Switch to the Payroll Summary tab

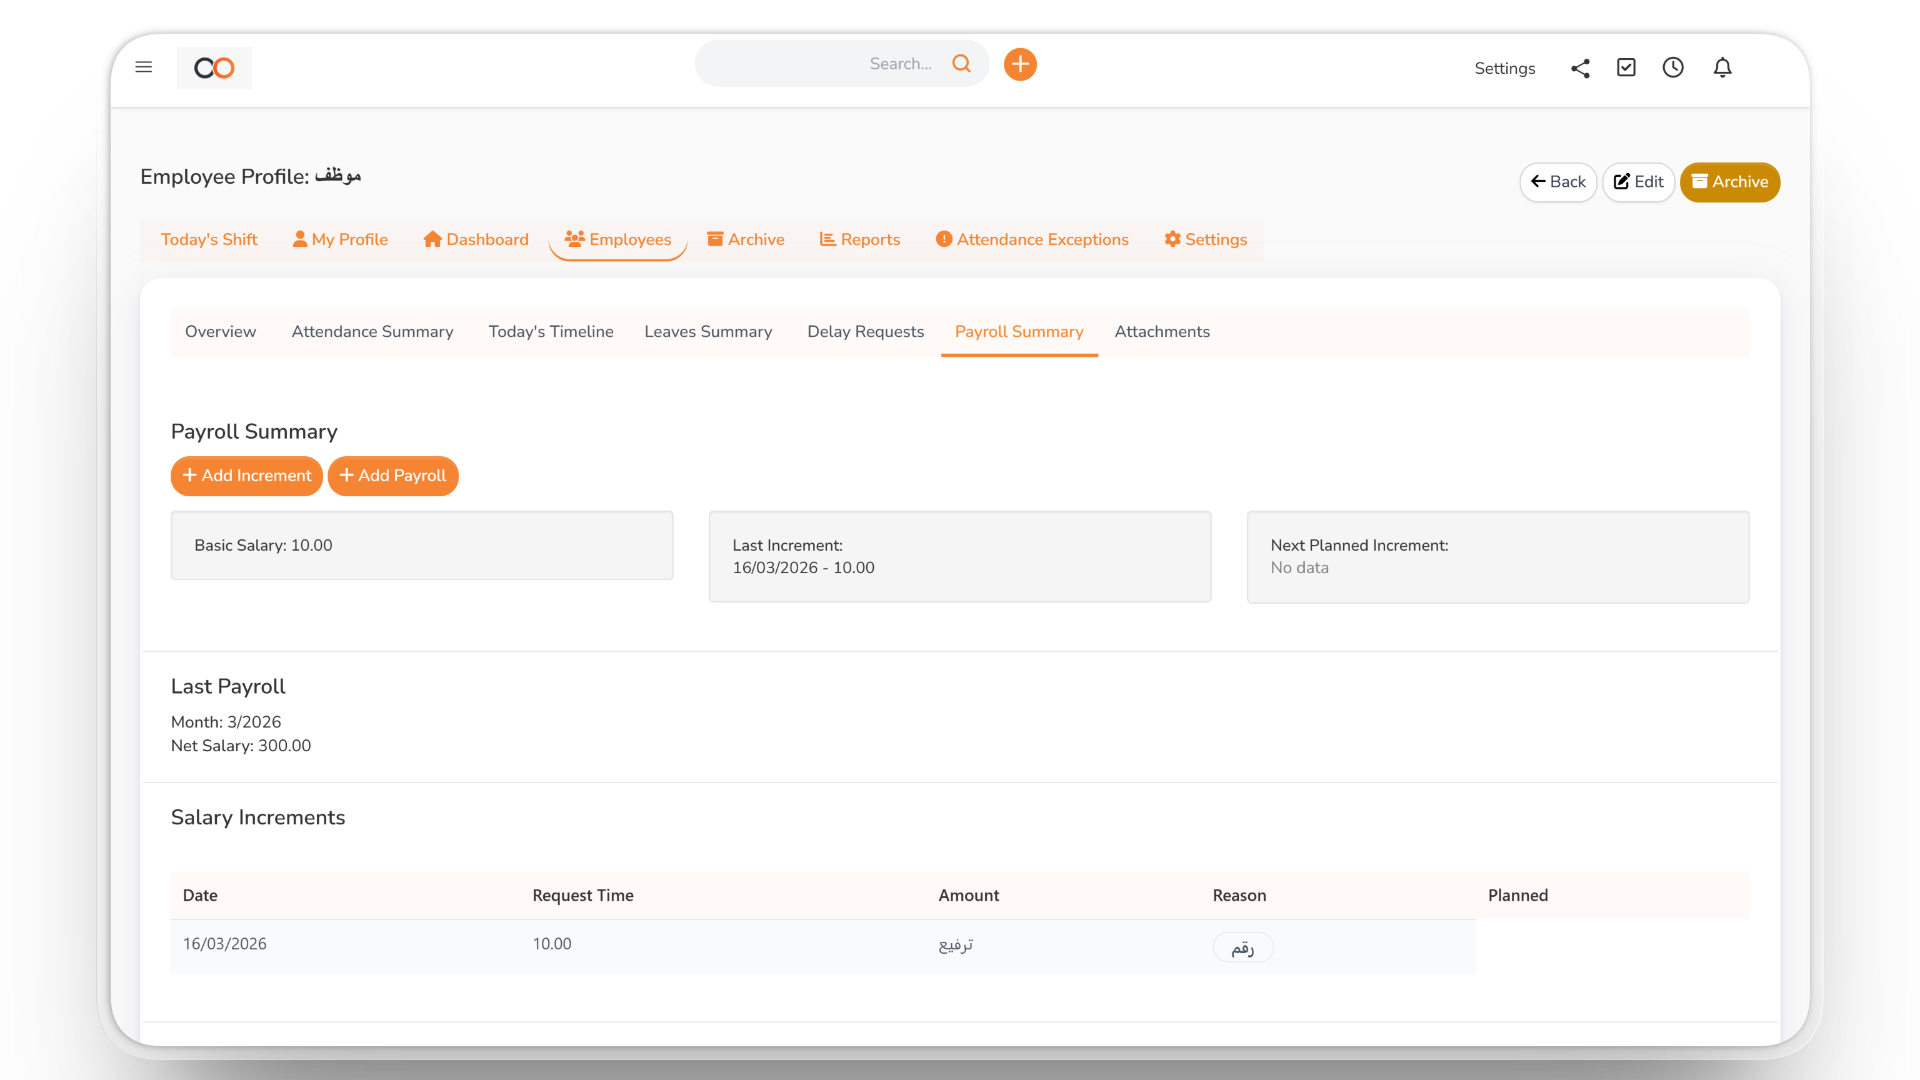pyautogui.click(x=1019, y=331)
